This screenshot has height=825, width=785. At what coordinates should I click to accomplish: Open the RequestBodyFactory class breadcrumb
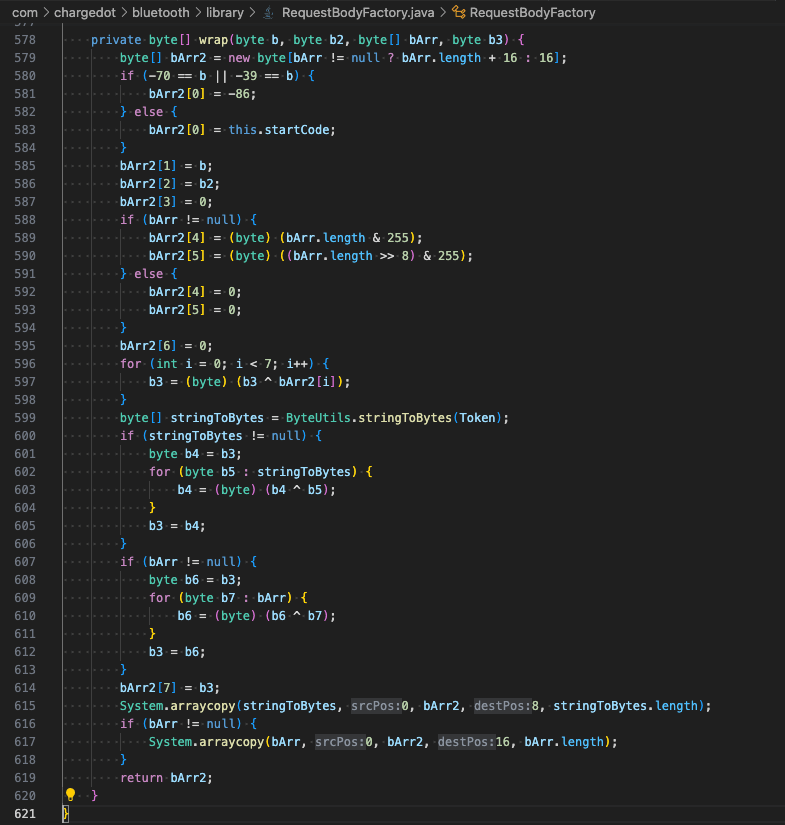pyautogui.click(x=532, y=13)
